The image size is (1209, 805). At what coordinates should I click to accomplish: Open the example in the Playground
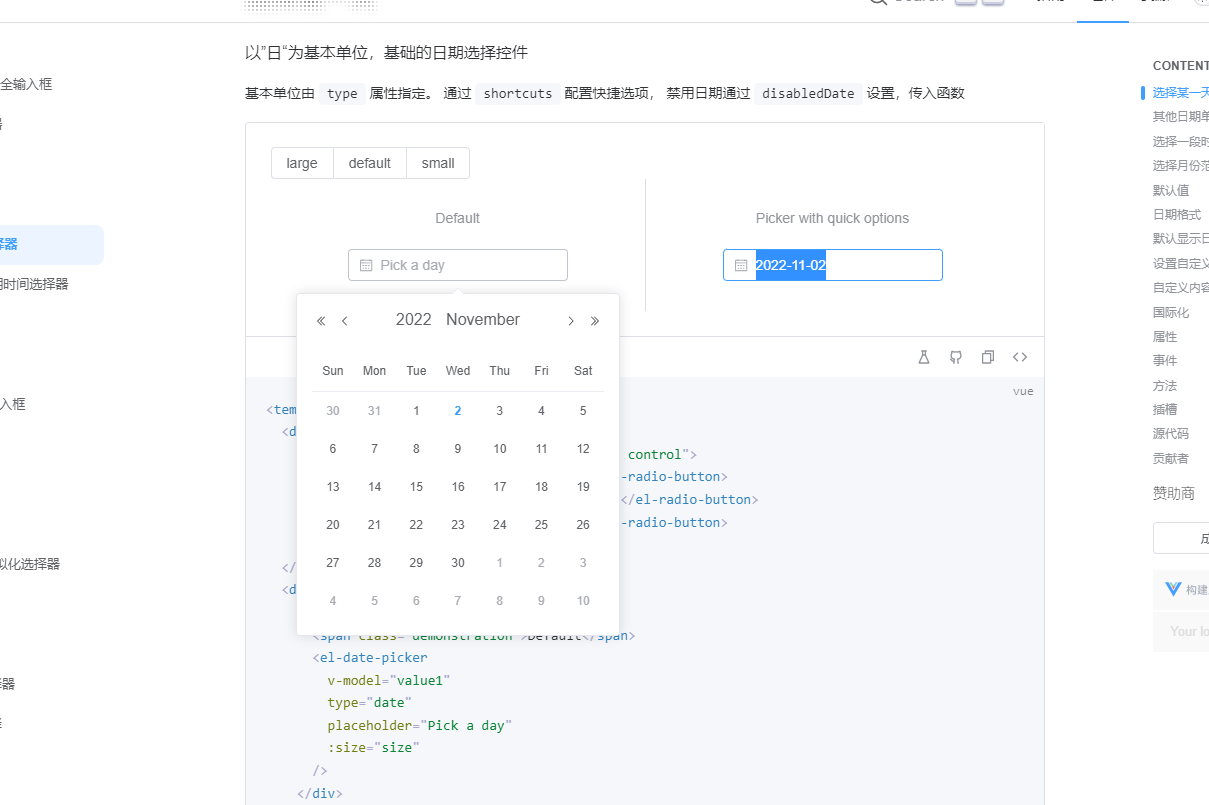923,356
